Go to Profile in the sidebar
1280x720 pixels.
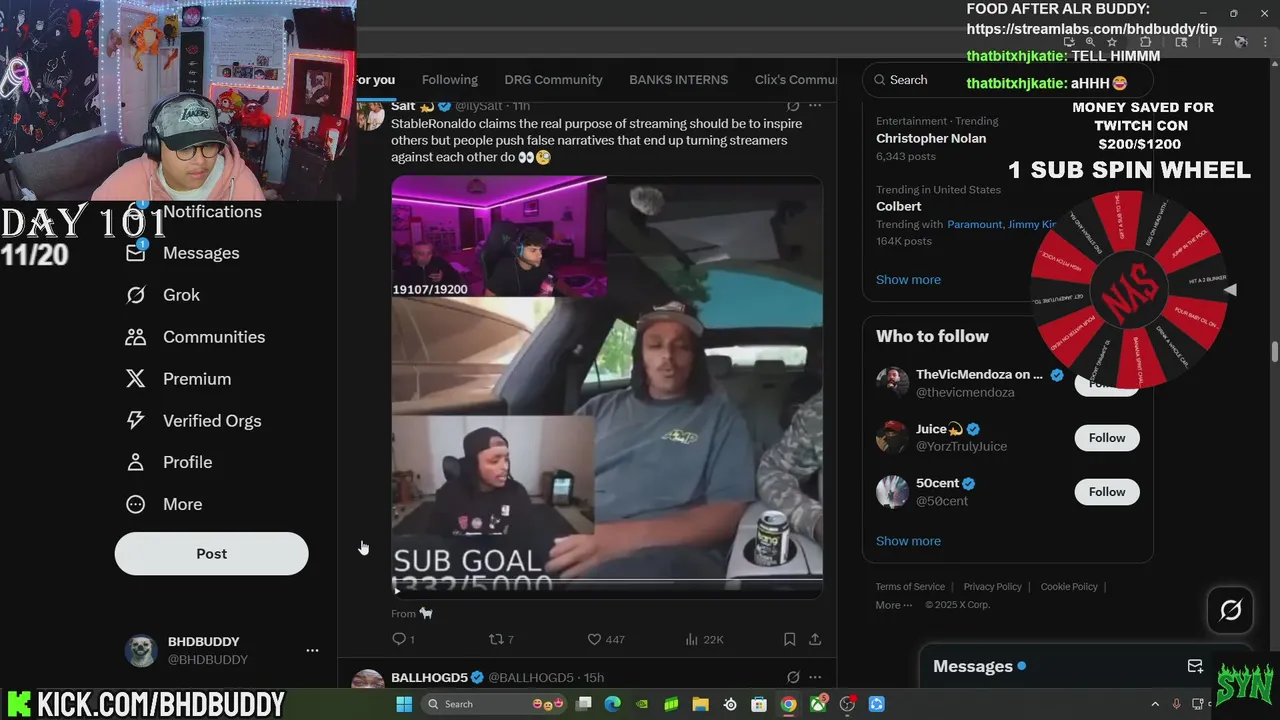pos(168,462)
